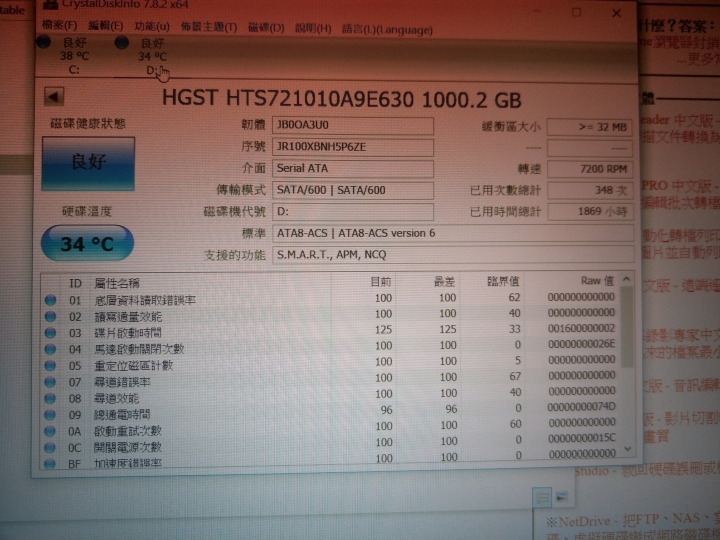Click status dot of attribute 0C
The height and width of the screenshot is (540, 720).
[51, 448]
